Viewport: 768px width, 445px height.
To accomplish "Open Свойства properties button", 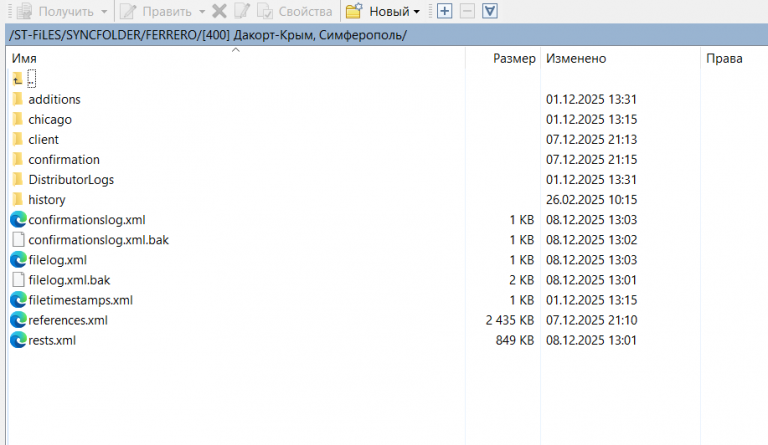I will (294, 11).
